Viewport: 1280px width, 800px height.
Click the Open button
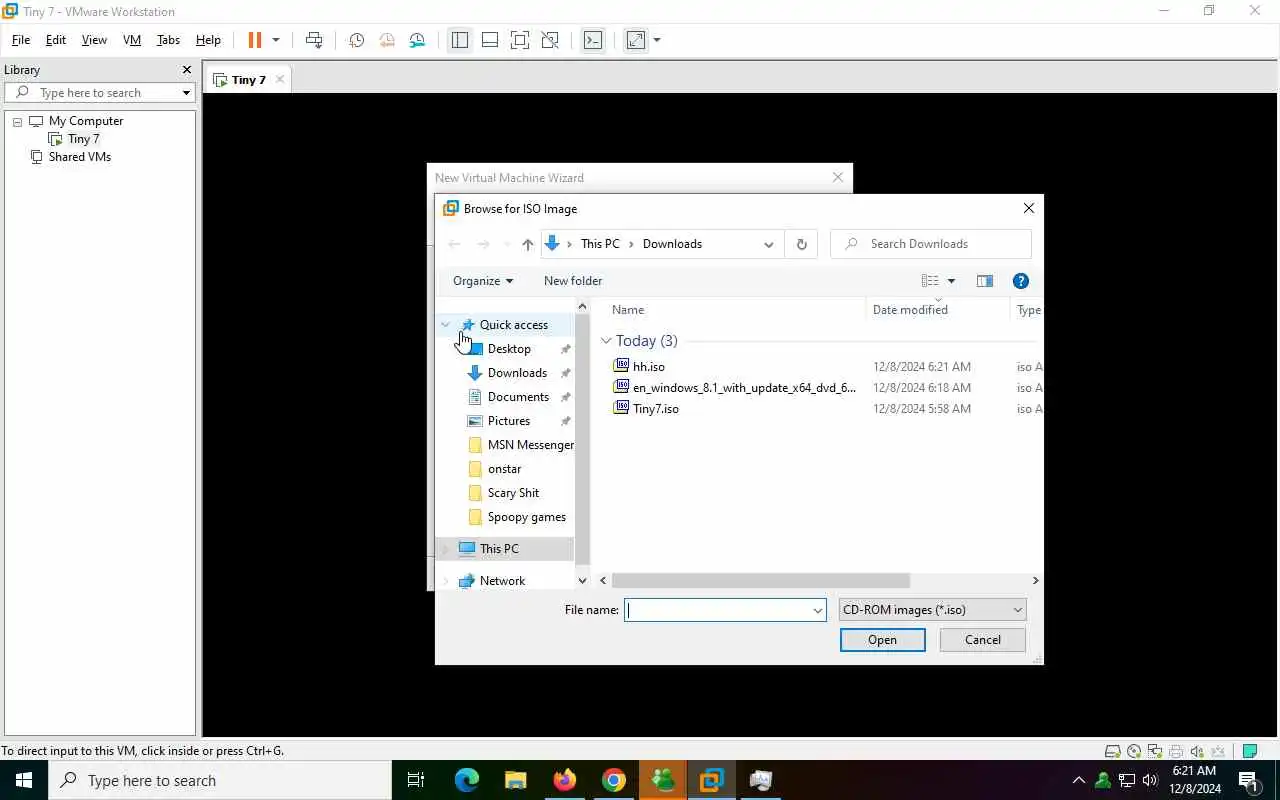(882, 640)
